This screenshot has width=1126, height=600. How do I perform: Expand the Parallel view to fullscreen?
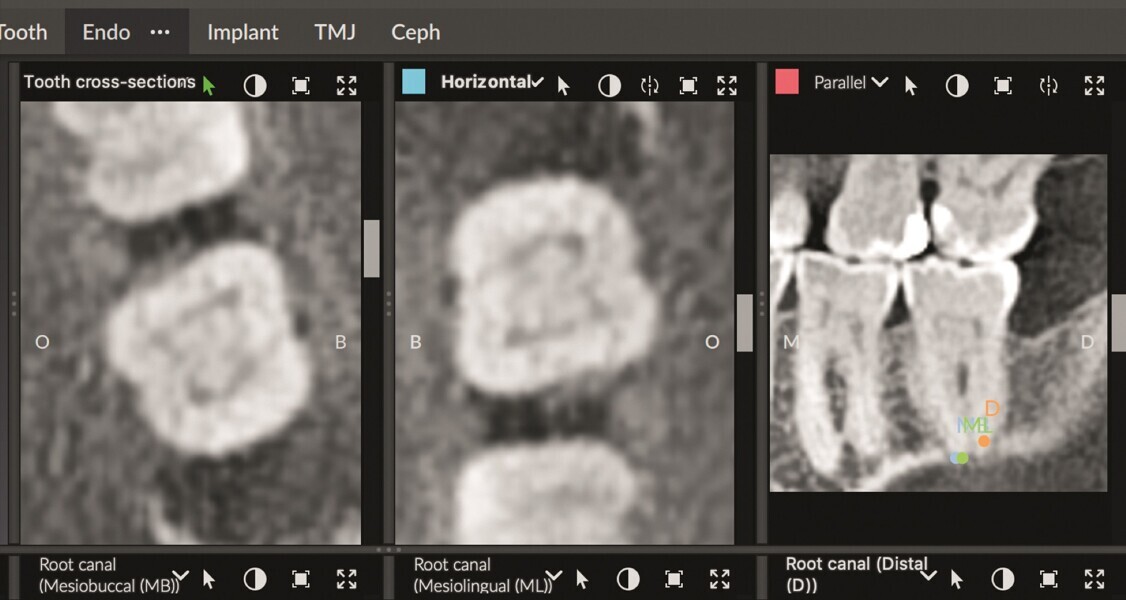[x=1094, y=86]
